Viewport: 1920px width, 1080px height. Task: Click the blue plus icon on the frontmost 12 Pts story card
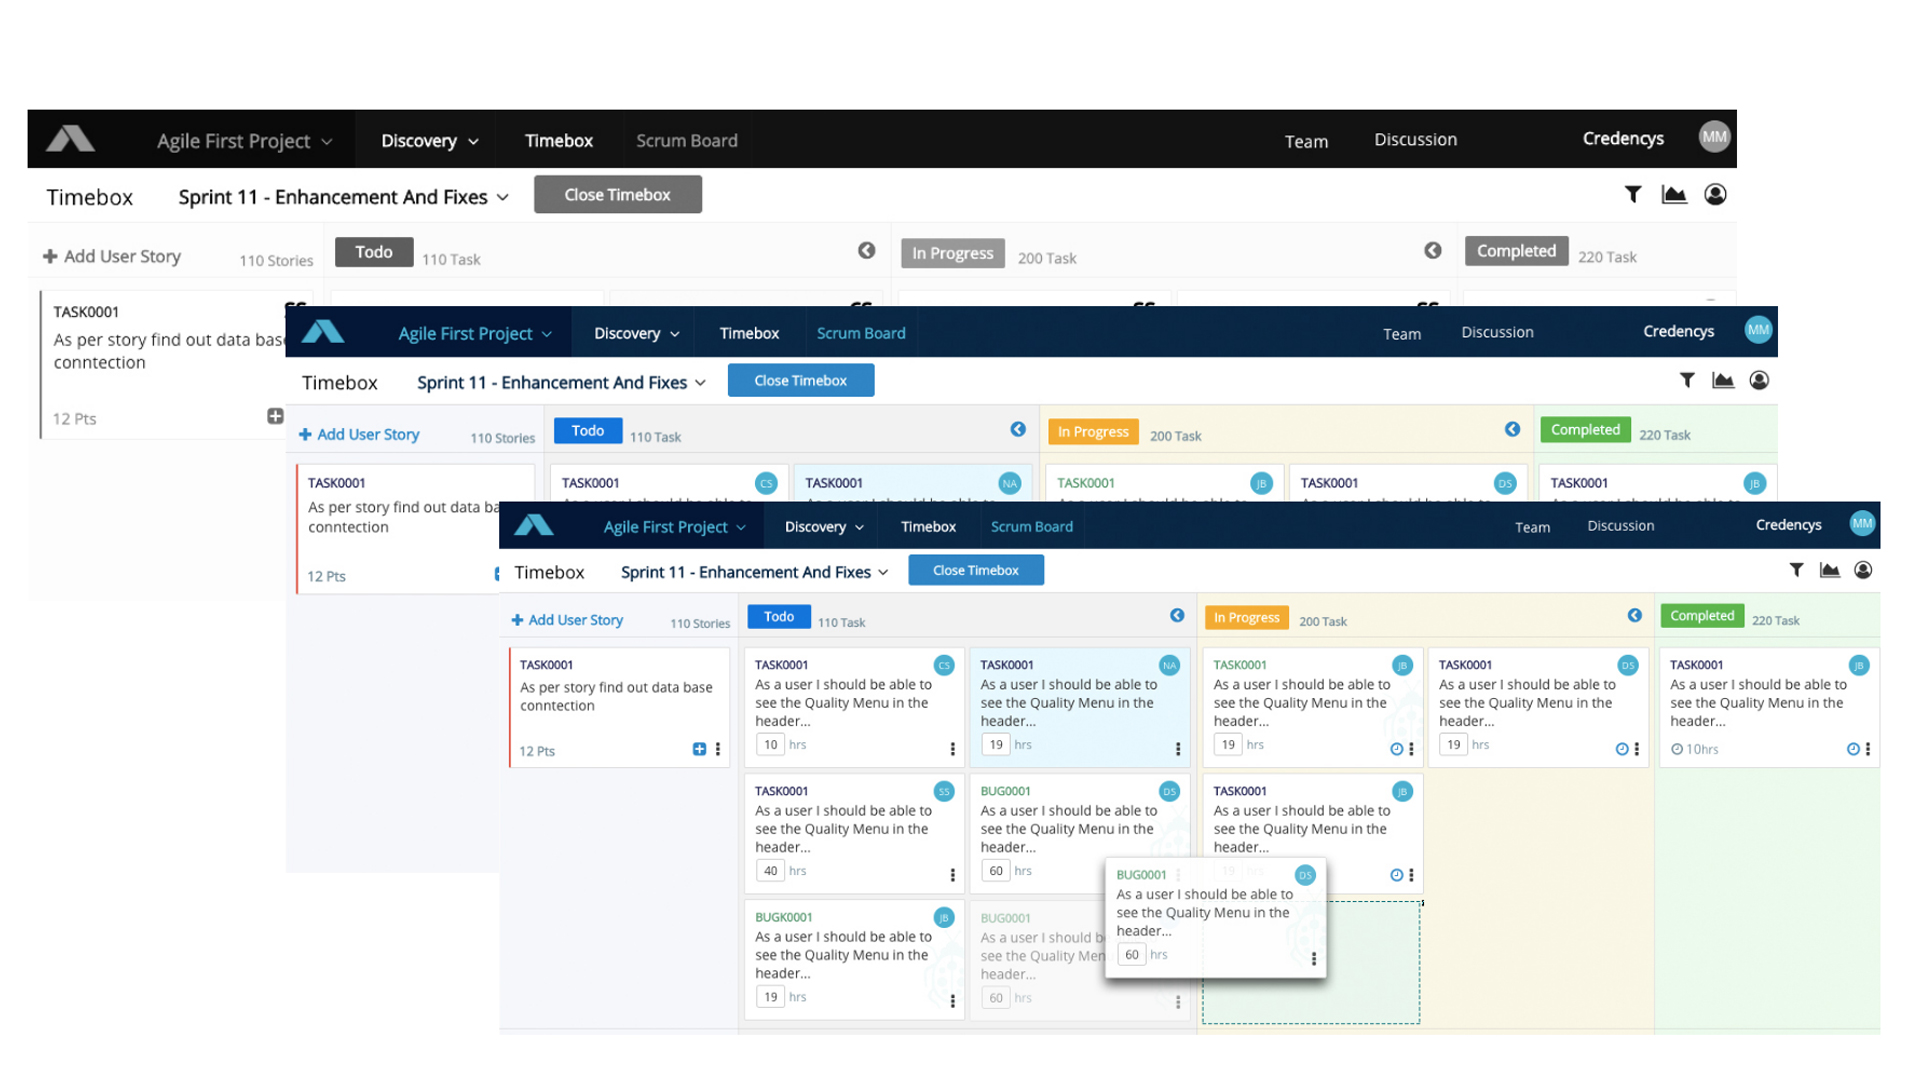pyautogui.click(x=699, y=749)
